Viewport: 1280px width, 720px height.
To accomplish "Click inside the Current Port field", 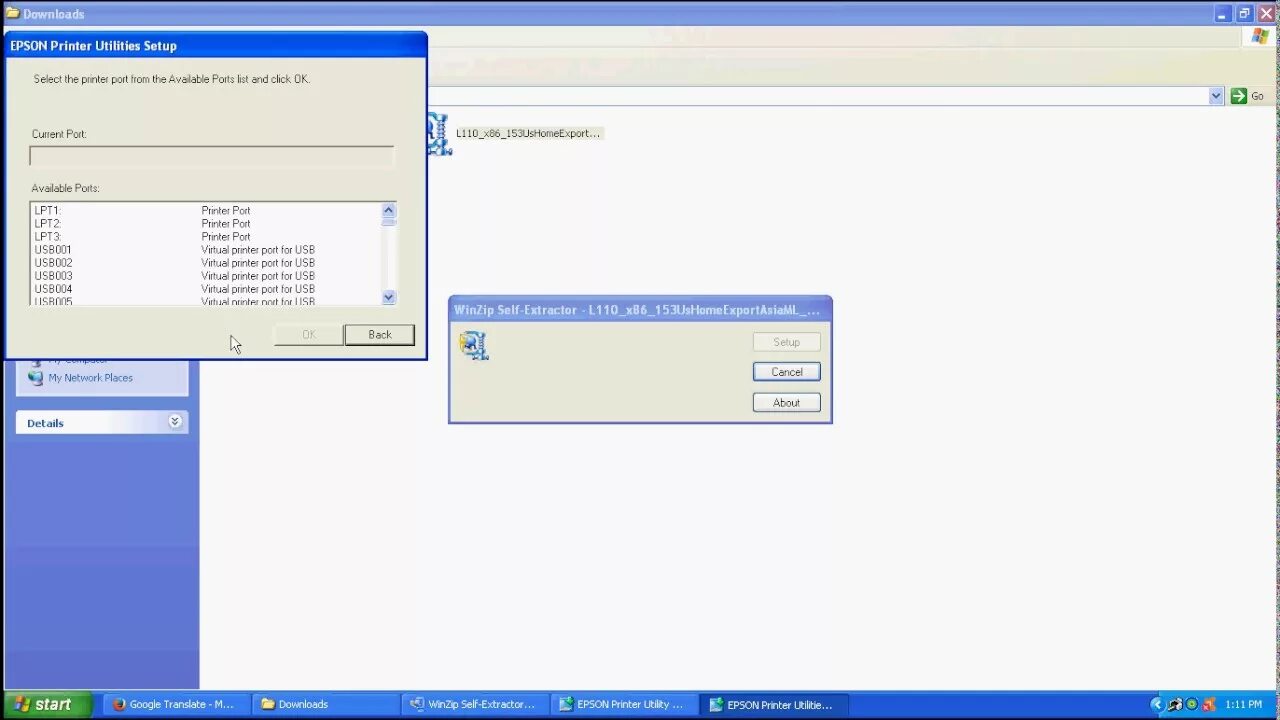I will coord(212,156).
